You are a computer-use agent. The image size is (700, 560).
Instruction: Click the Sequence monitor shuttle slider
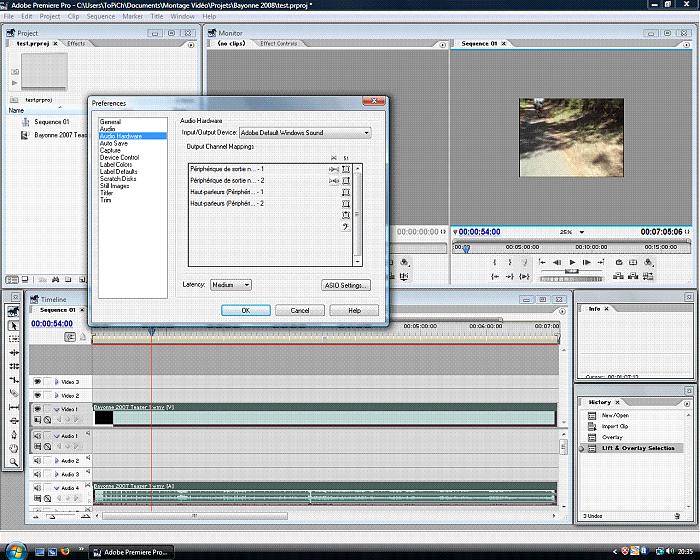(x=572, y=271)
